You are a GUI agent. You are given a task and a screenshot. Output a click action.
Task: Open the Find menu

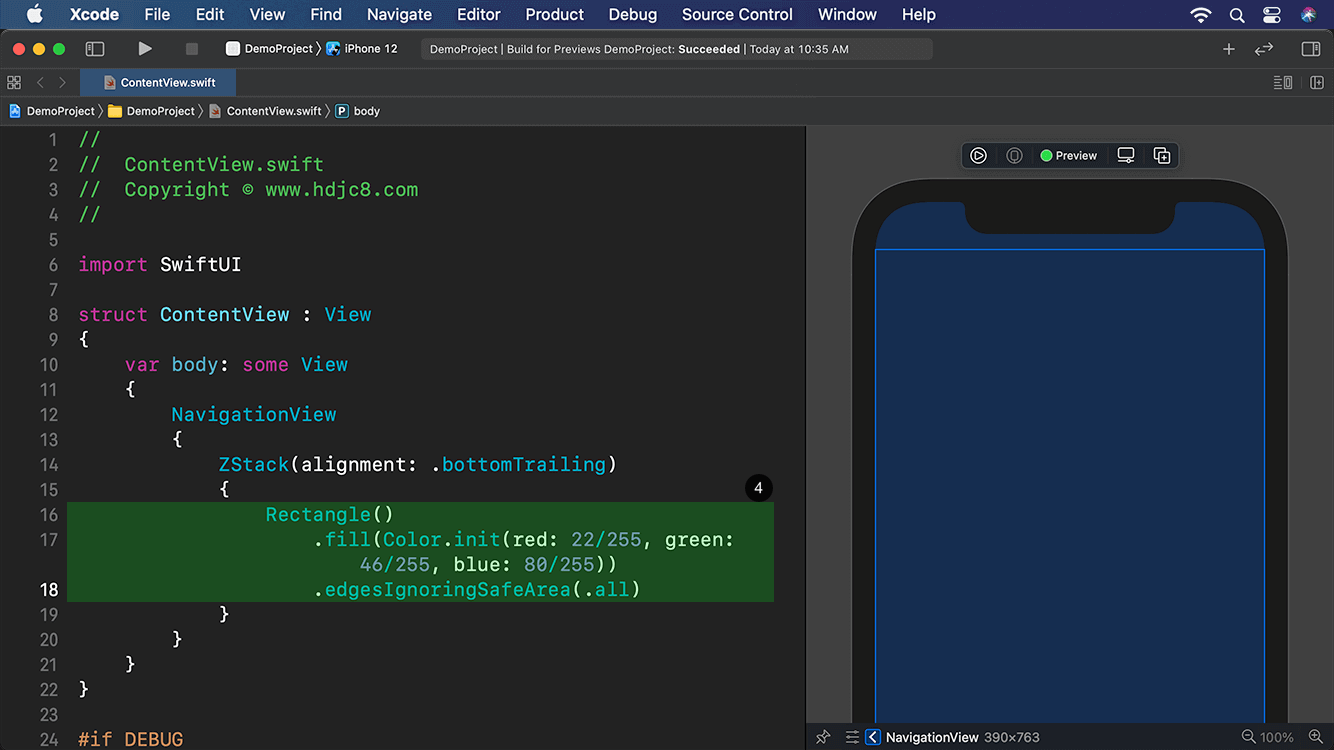(x=326, y=14)
